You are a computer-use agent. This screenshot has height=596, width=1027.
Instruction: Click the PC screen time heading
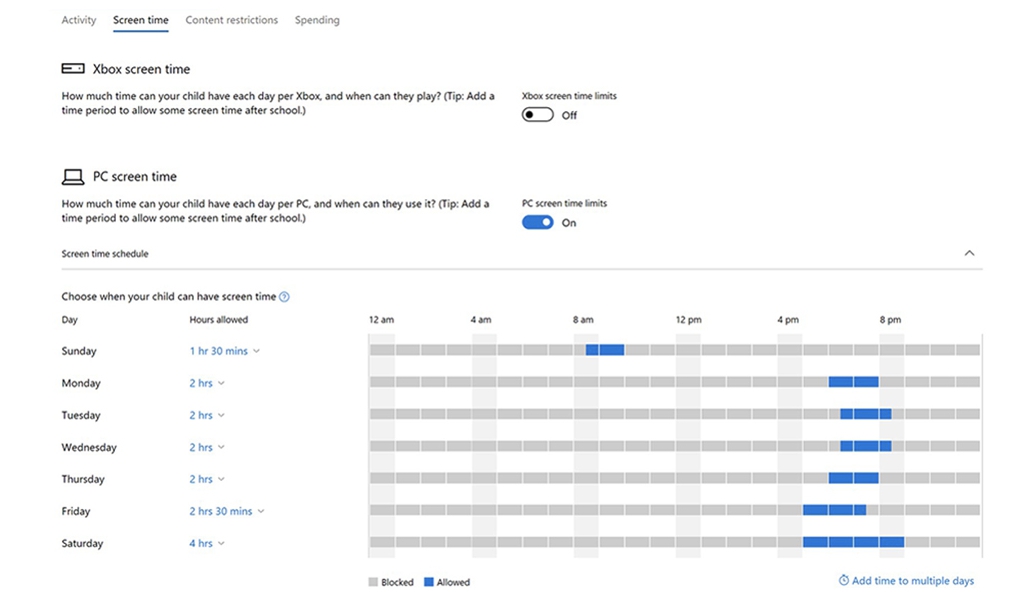tap(135, 176)
